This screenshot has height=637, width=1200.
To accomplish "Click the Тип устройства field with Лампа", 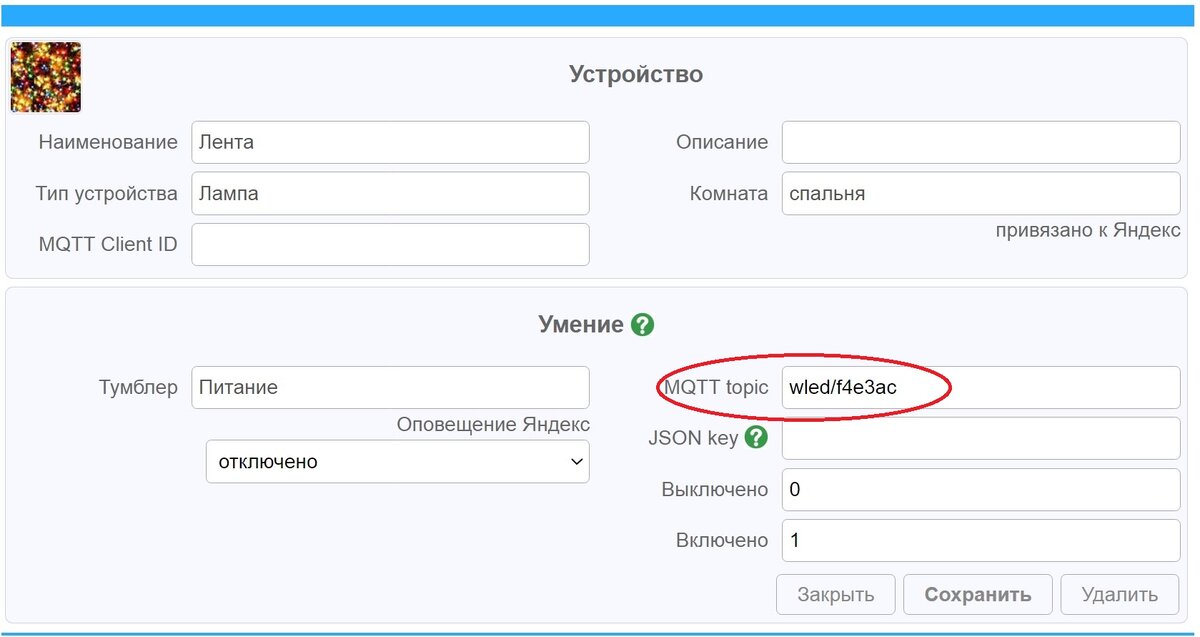I will point(390,193).
